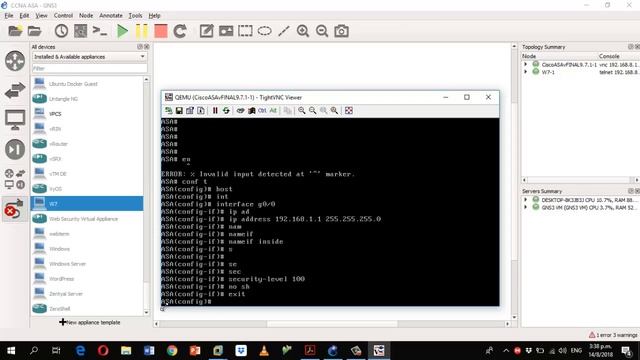Activate the add a link cable tool
Image resolution: width=640 pixels, height=360 pixels.
coord(14,209)
